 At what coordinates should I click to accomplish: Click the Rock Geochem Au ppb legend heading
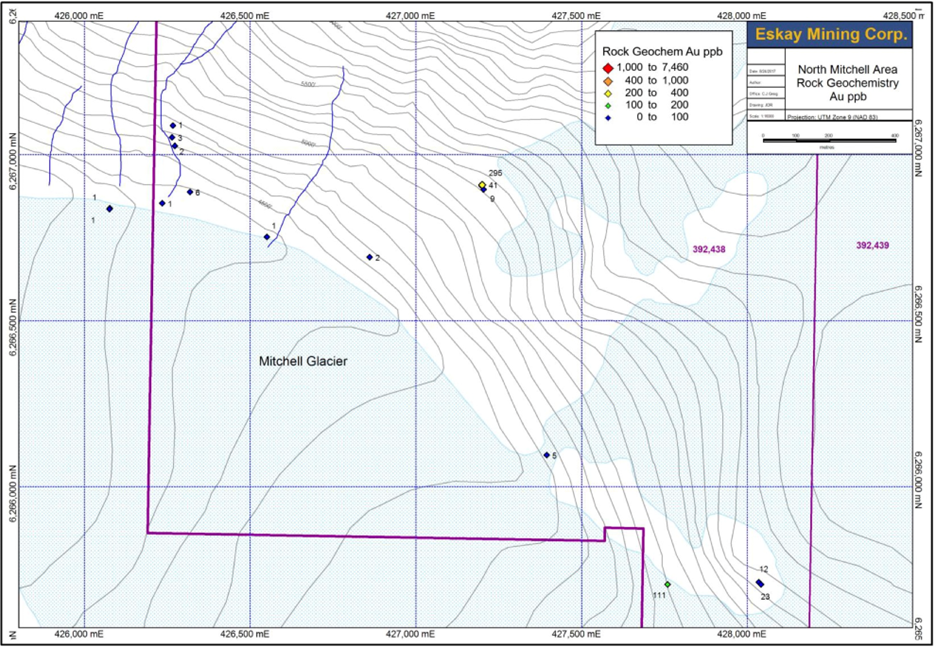(x=660, y=48)
